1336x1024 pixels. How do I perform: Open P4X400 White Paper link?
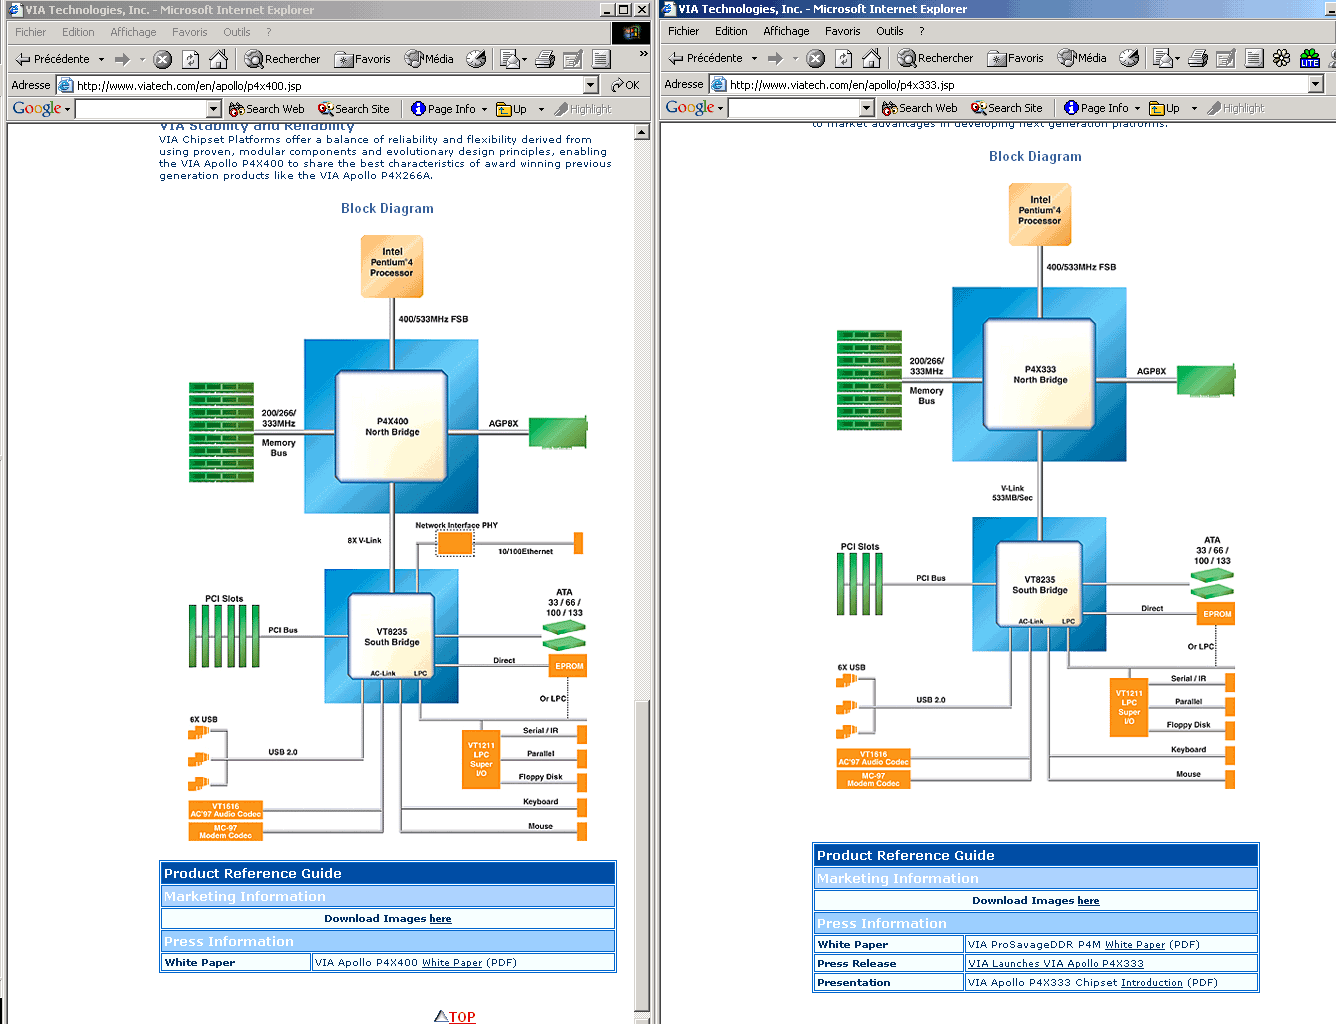pyautogui.click(x=452, y=963)
